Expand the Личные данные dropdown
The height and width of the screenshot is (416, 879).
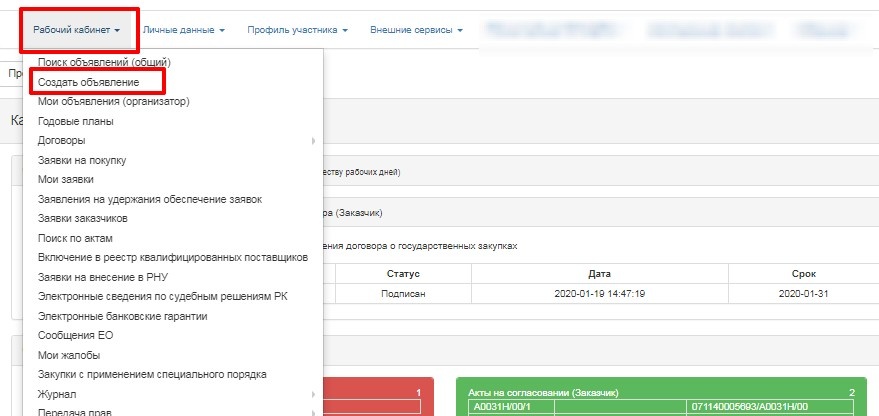point(183,30)
